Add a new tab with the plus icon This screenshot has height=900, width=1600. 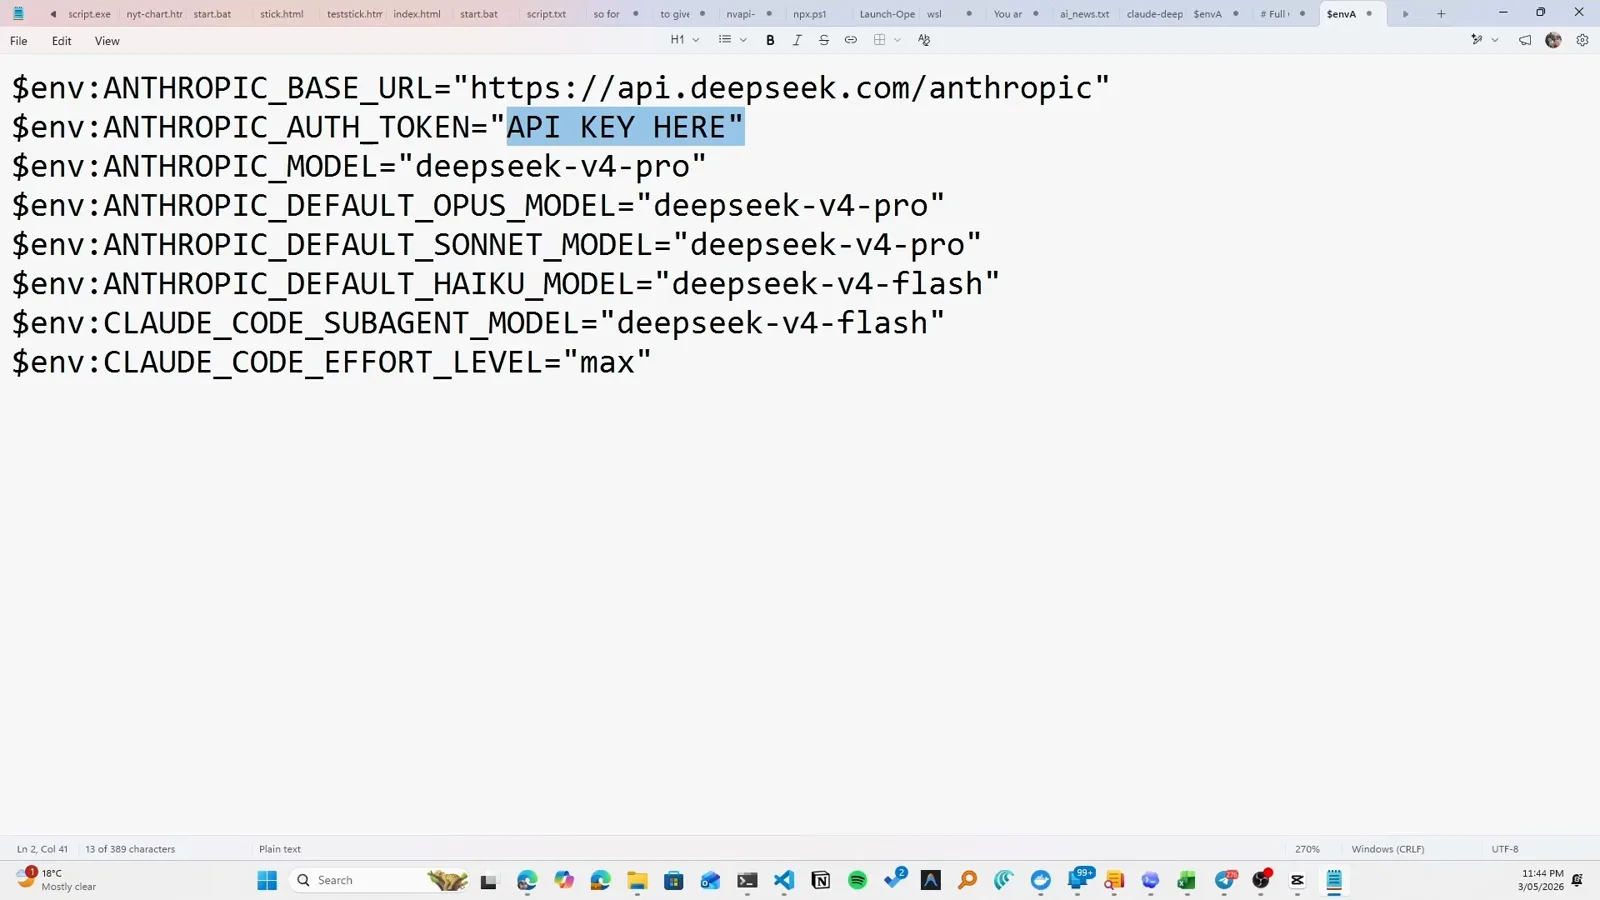1441,14
